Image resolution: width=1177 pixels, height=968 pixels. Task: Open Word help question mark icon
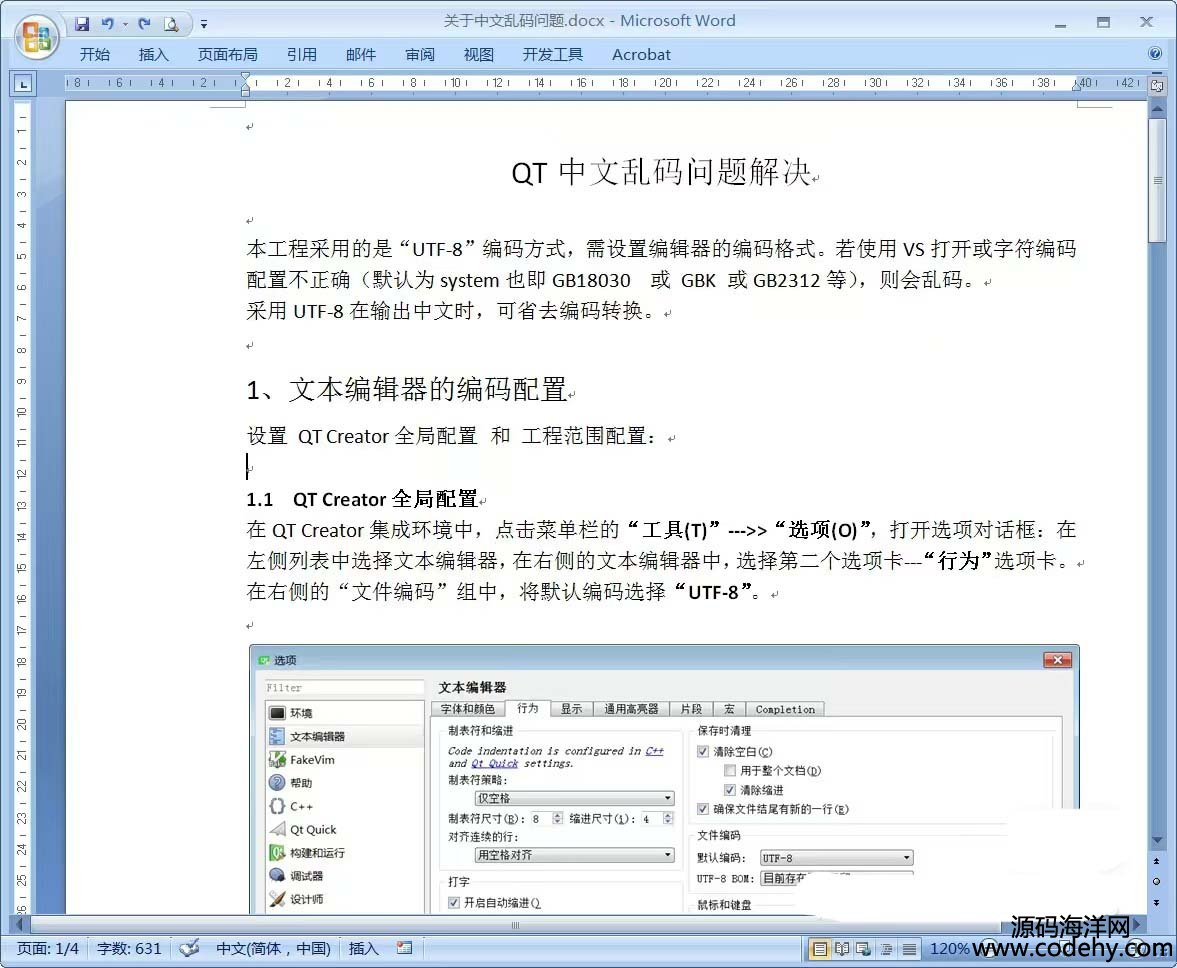tap(1155, 53)
